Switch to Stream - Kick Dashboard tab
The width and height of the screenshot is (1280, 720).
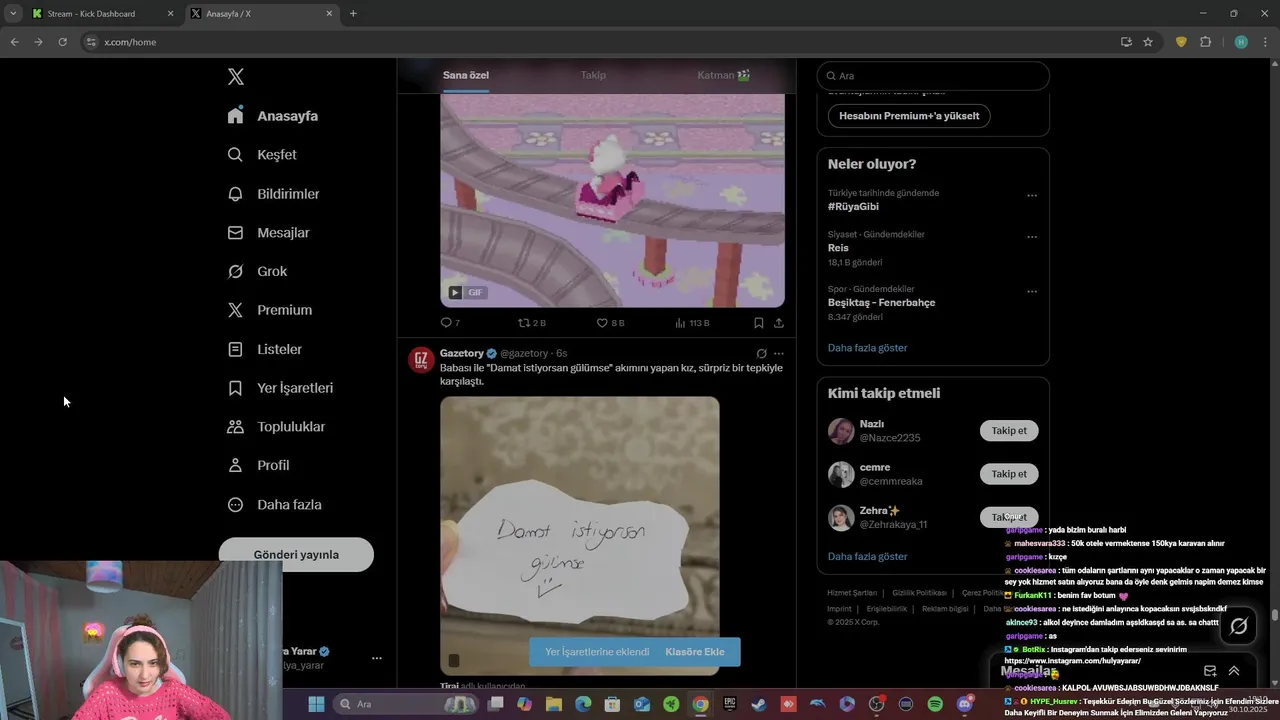click(103, 13)
